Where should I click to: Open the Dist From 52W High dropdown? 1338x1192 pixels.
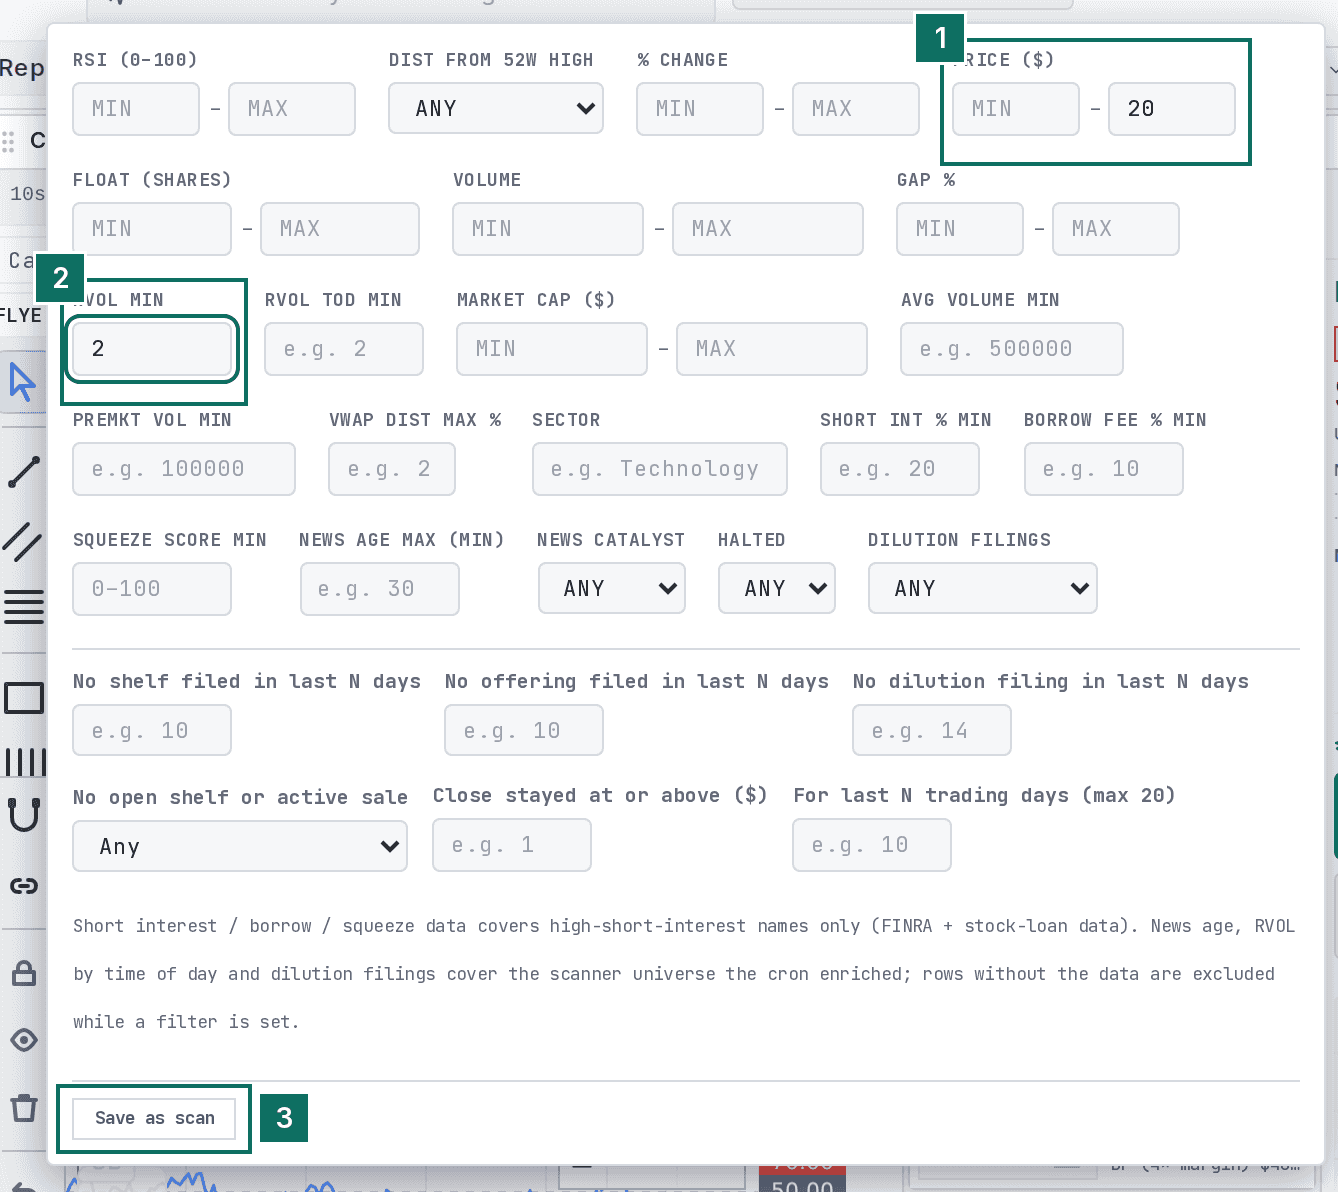click(x=496, y=109)
